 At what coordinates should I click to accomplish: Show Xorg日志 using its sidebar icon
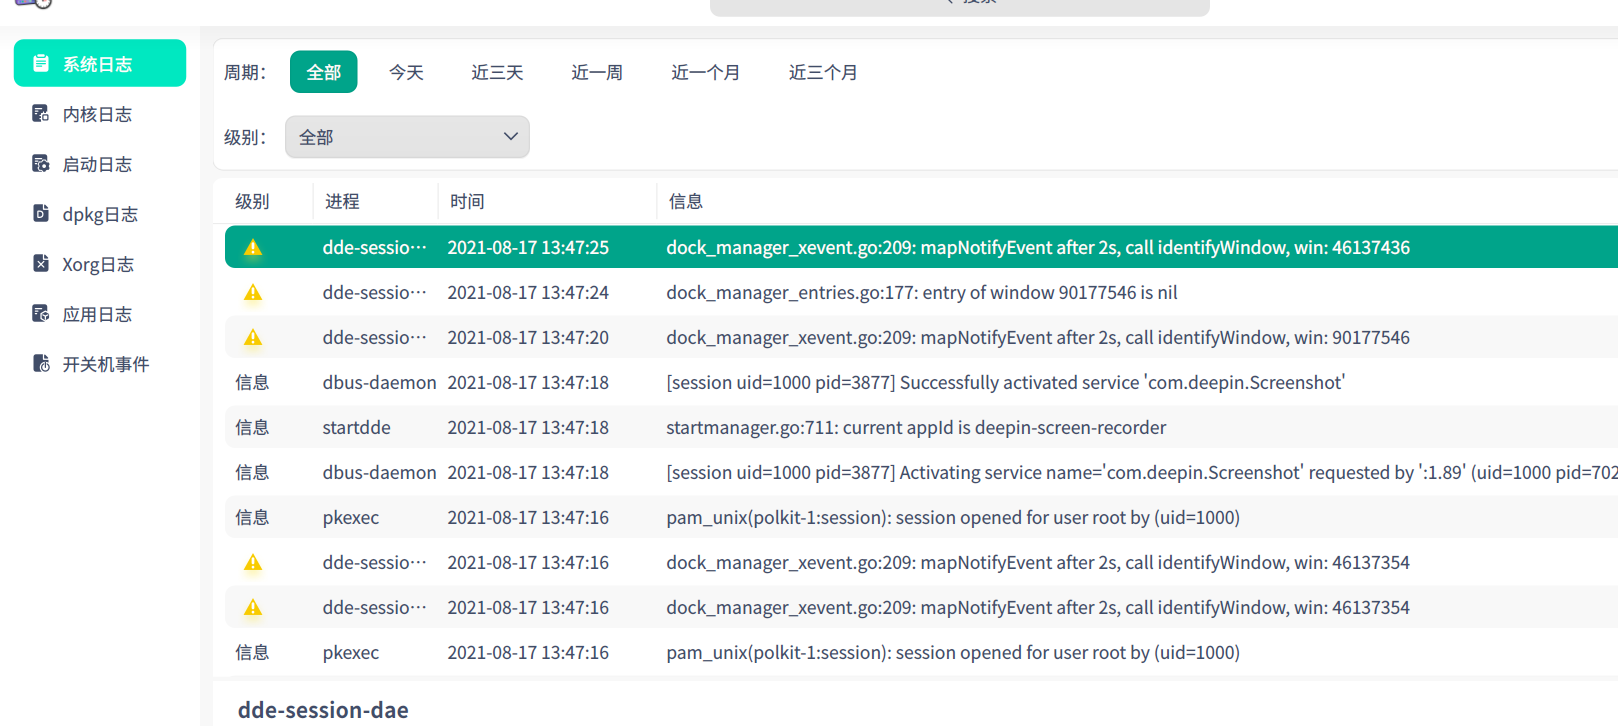(41, 264)
